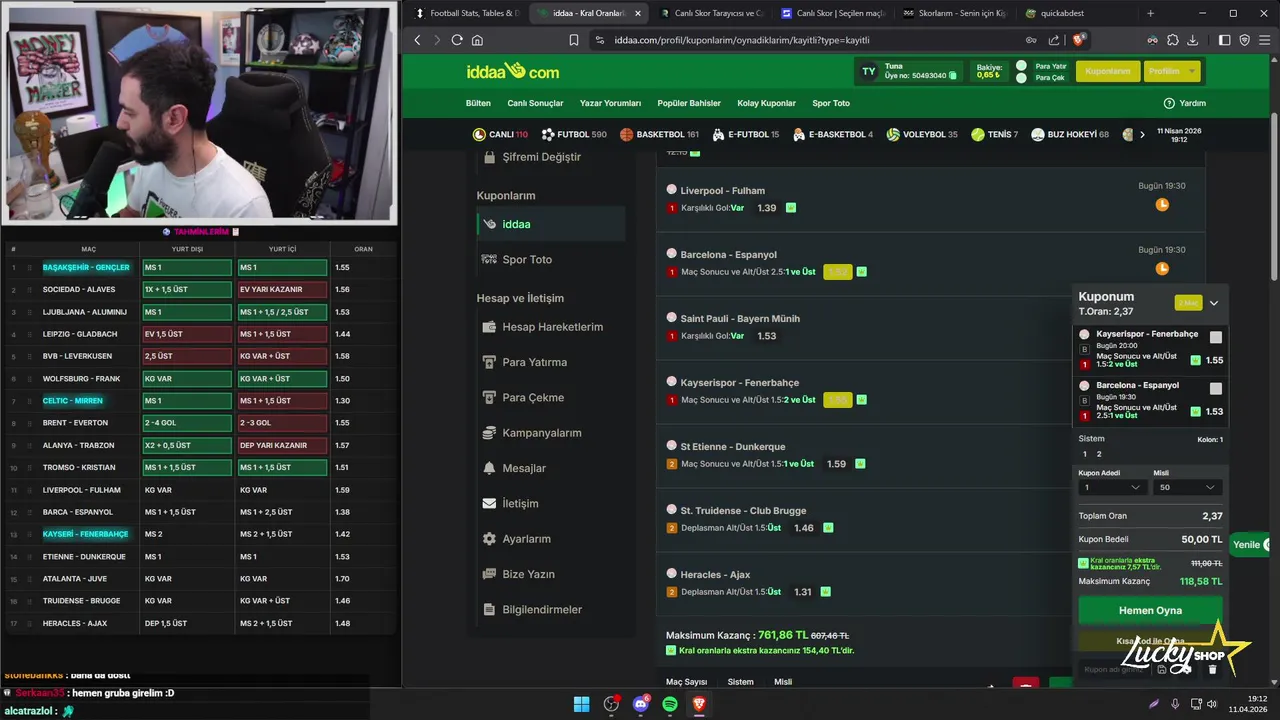
Task: Open Kampanyalarım in the sidebar
Action: (542, 433)
